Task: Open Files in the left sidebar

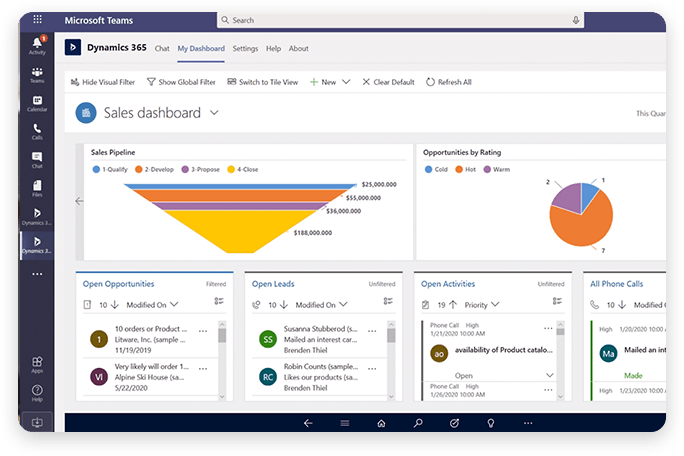Action: (x=37, y=187)
